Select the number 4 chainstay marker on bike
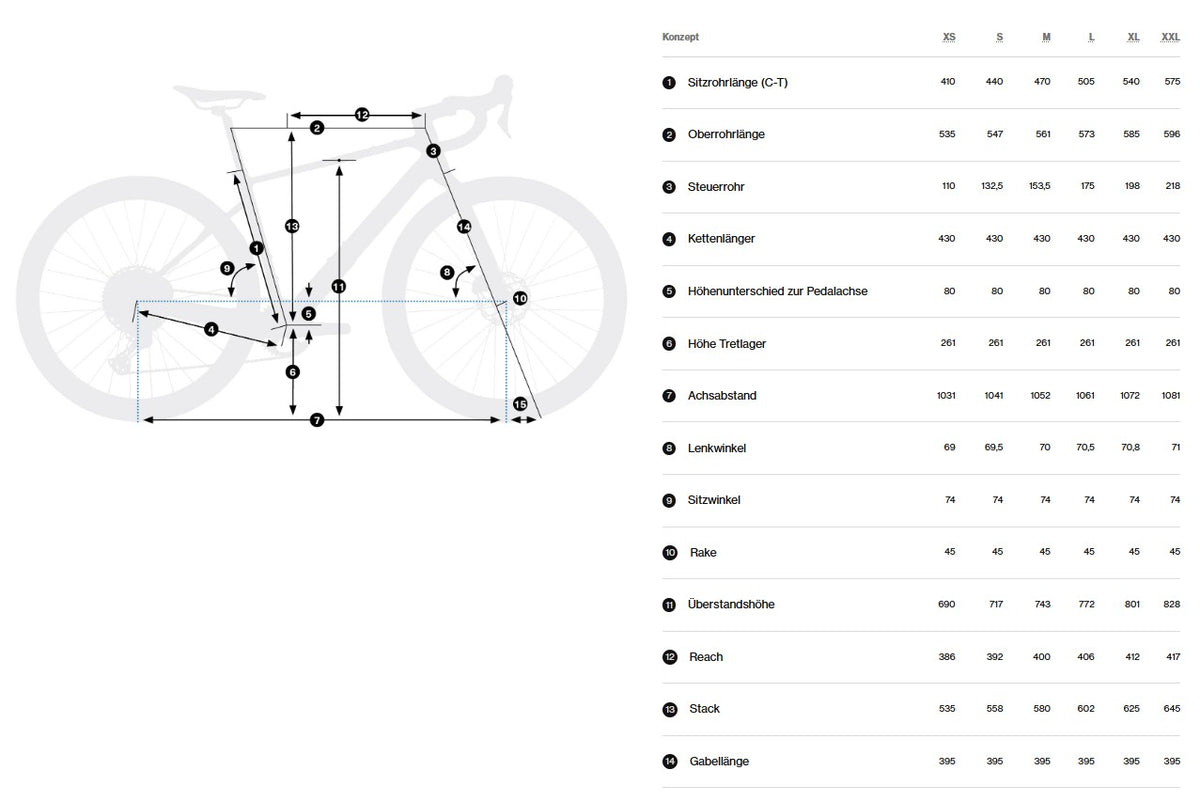The width and height of the screenshot is (1200, 802). (x=211, y=329)
